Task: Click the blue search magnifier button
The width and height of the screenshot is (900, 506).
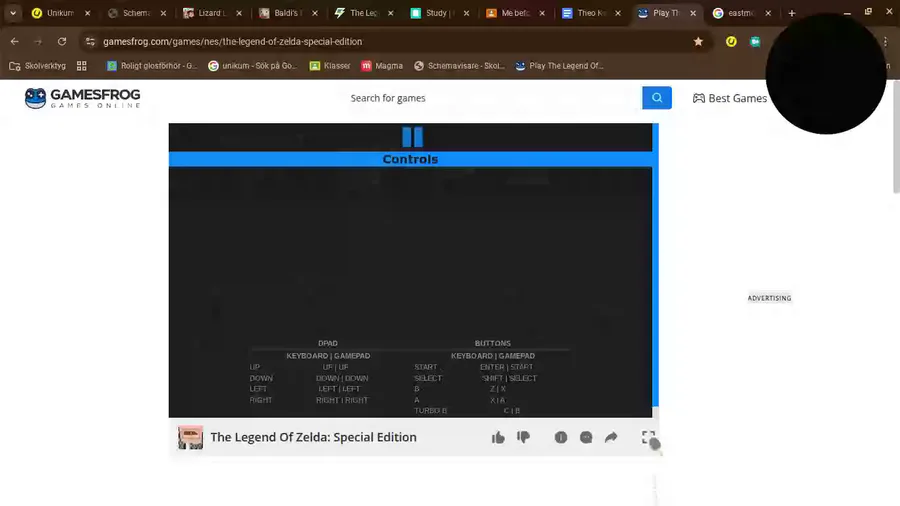Action: [657, 98]
